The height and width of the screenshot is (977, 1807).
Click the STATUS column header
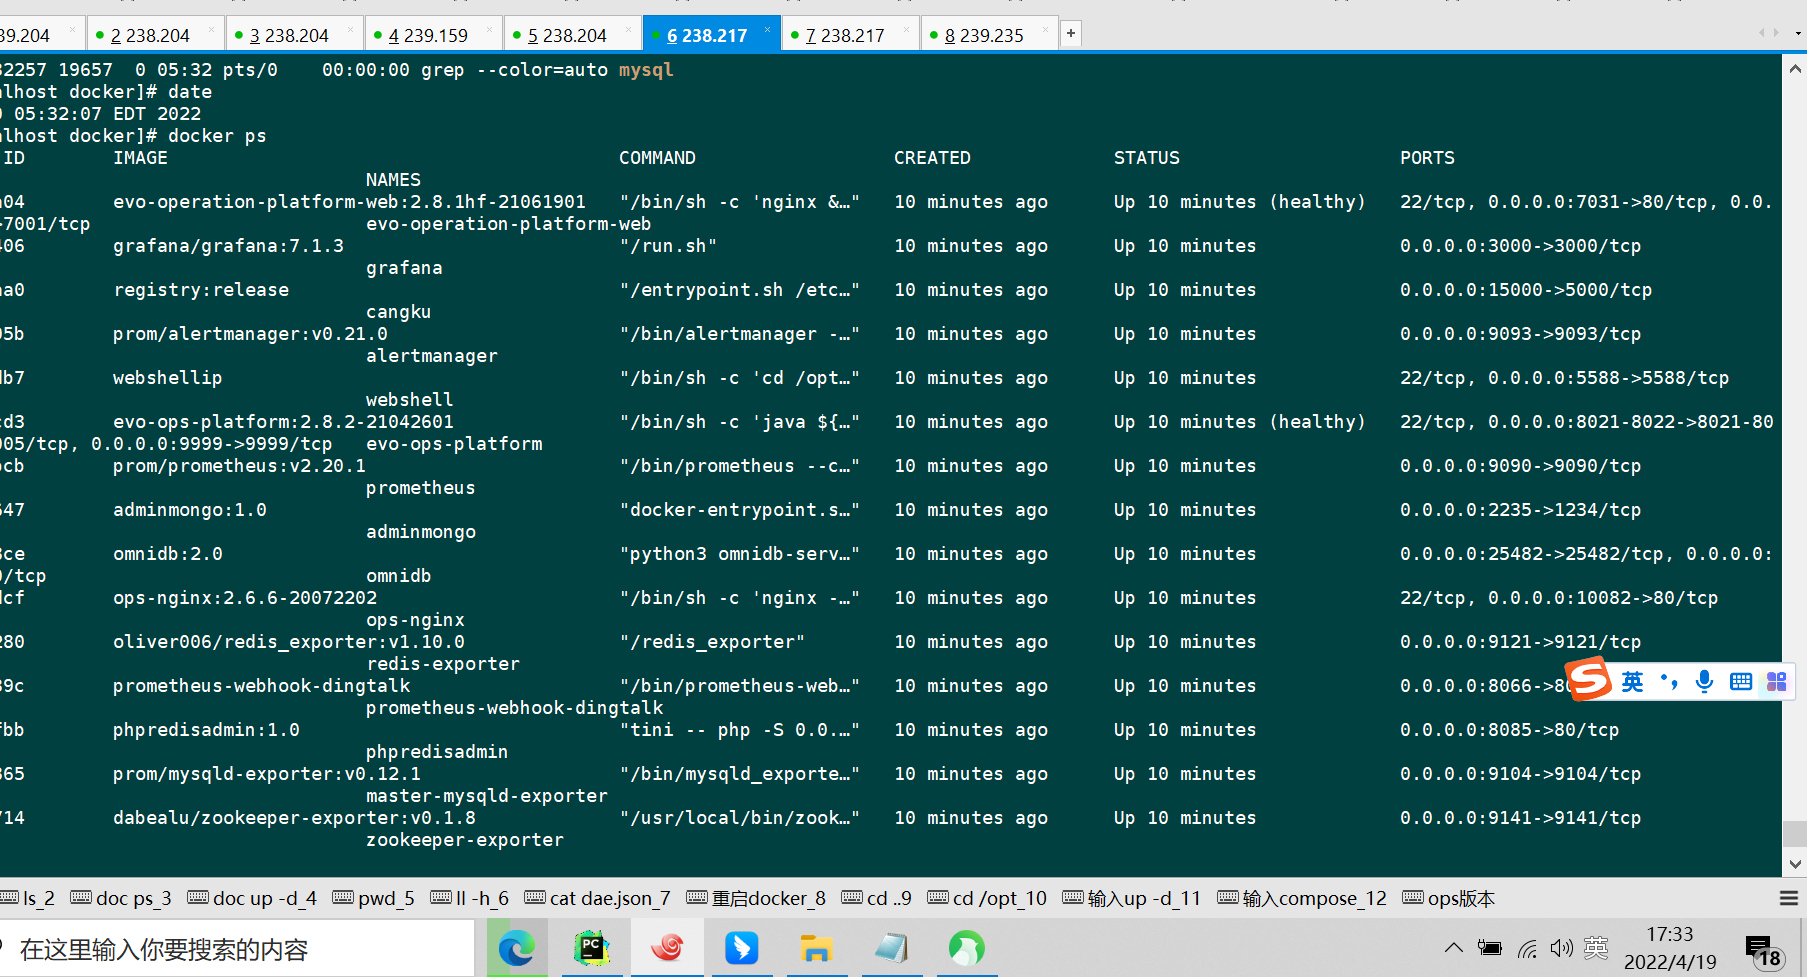pyautogui.click(x=1147, y=158)
